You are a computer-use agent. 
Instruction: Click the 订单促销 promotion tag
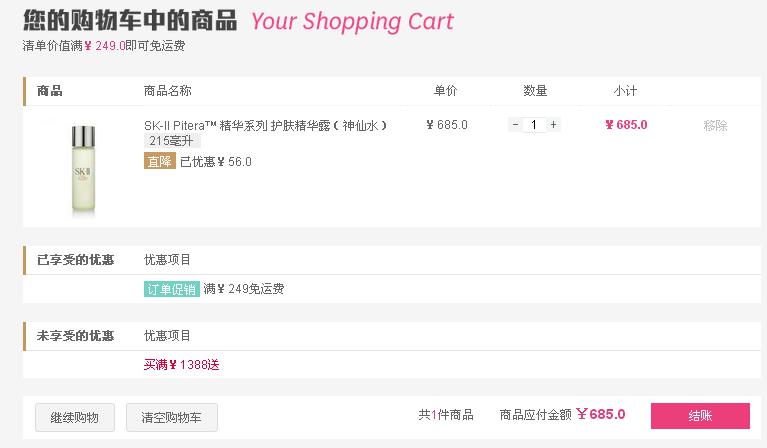pos(172,289)
